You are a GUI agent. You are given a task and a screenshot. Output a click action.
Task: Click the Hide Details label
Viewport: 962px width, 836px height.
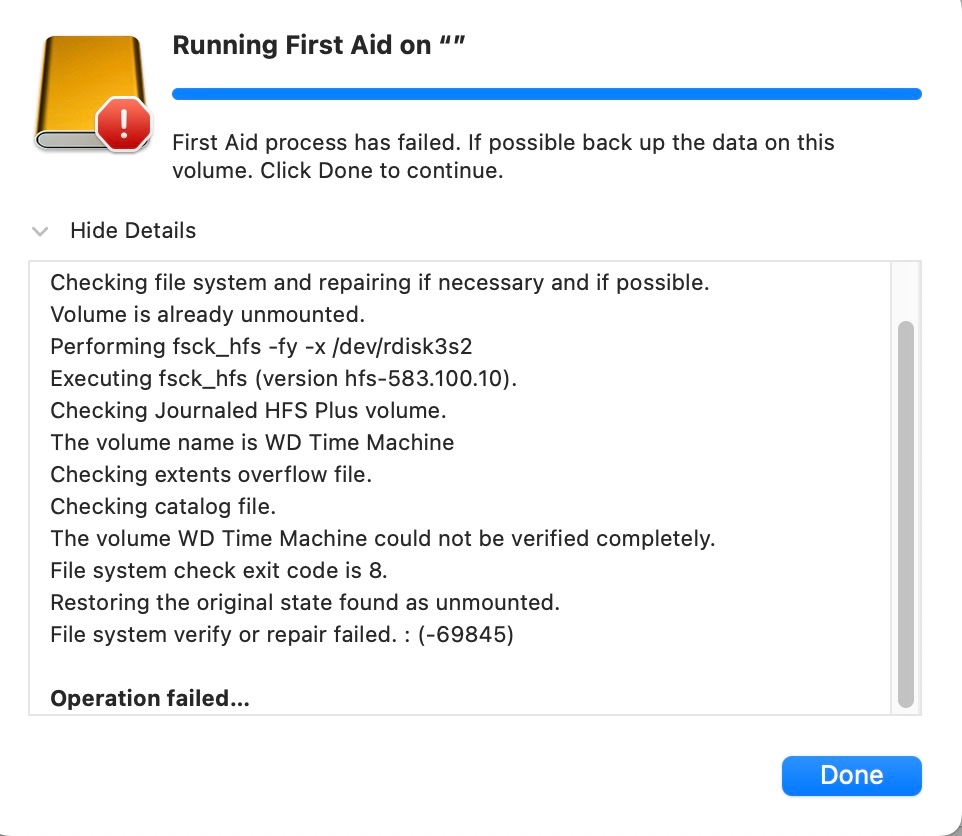pos(133,231)
